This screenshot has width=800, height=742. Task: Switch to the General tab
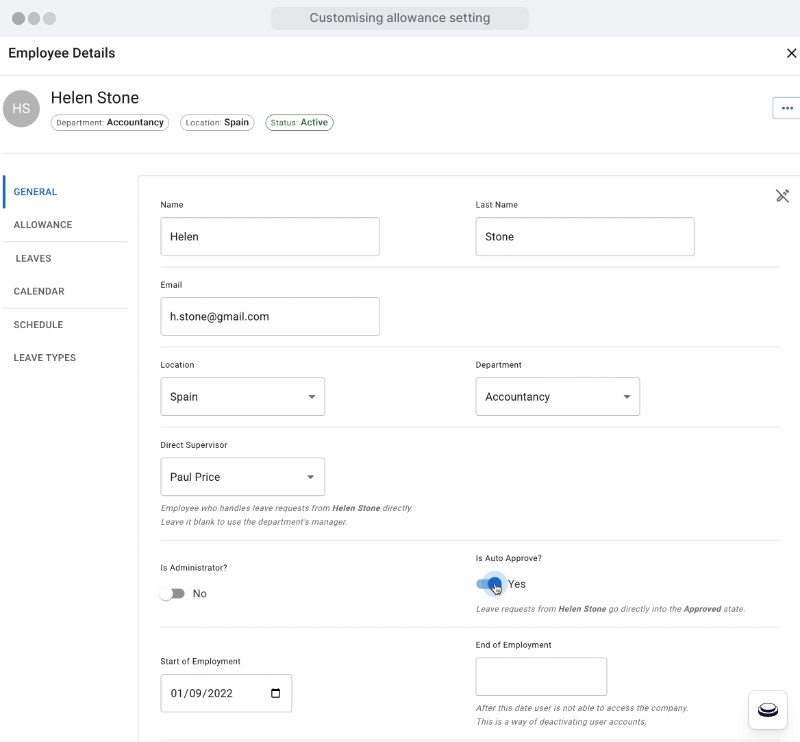coord(35,192)
